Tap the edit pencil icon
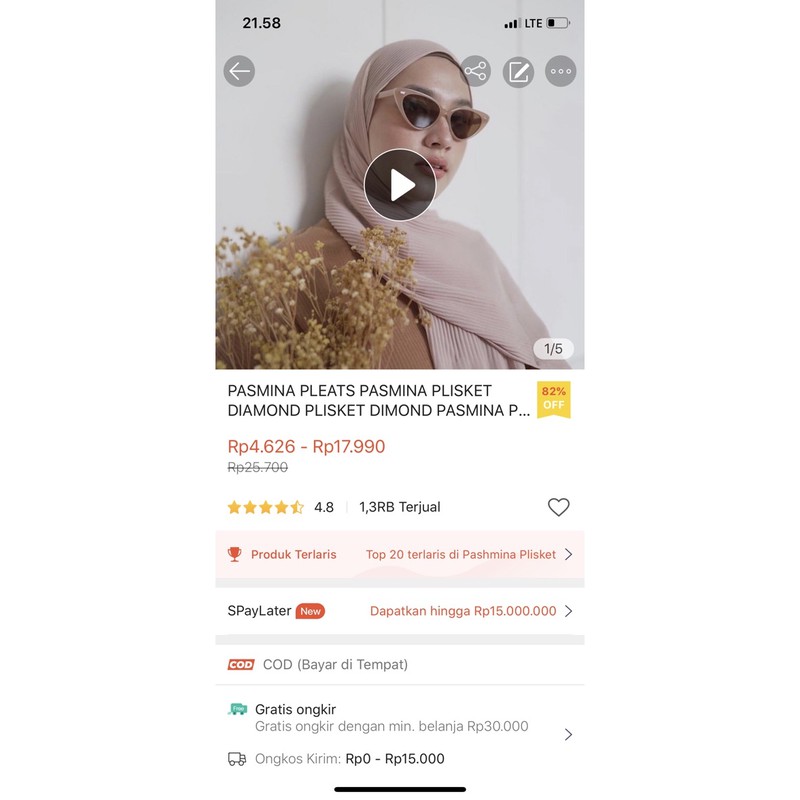The height and width of the screenshot is (800, 800). point(518,71)
